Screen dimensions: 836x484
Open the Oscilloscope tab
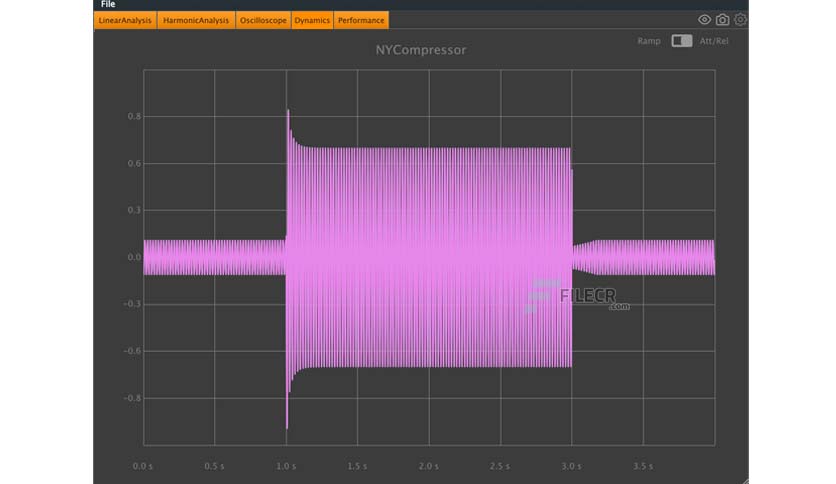(x=263, y=20)
